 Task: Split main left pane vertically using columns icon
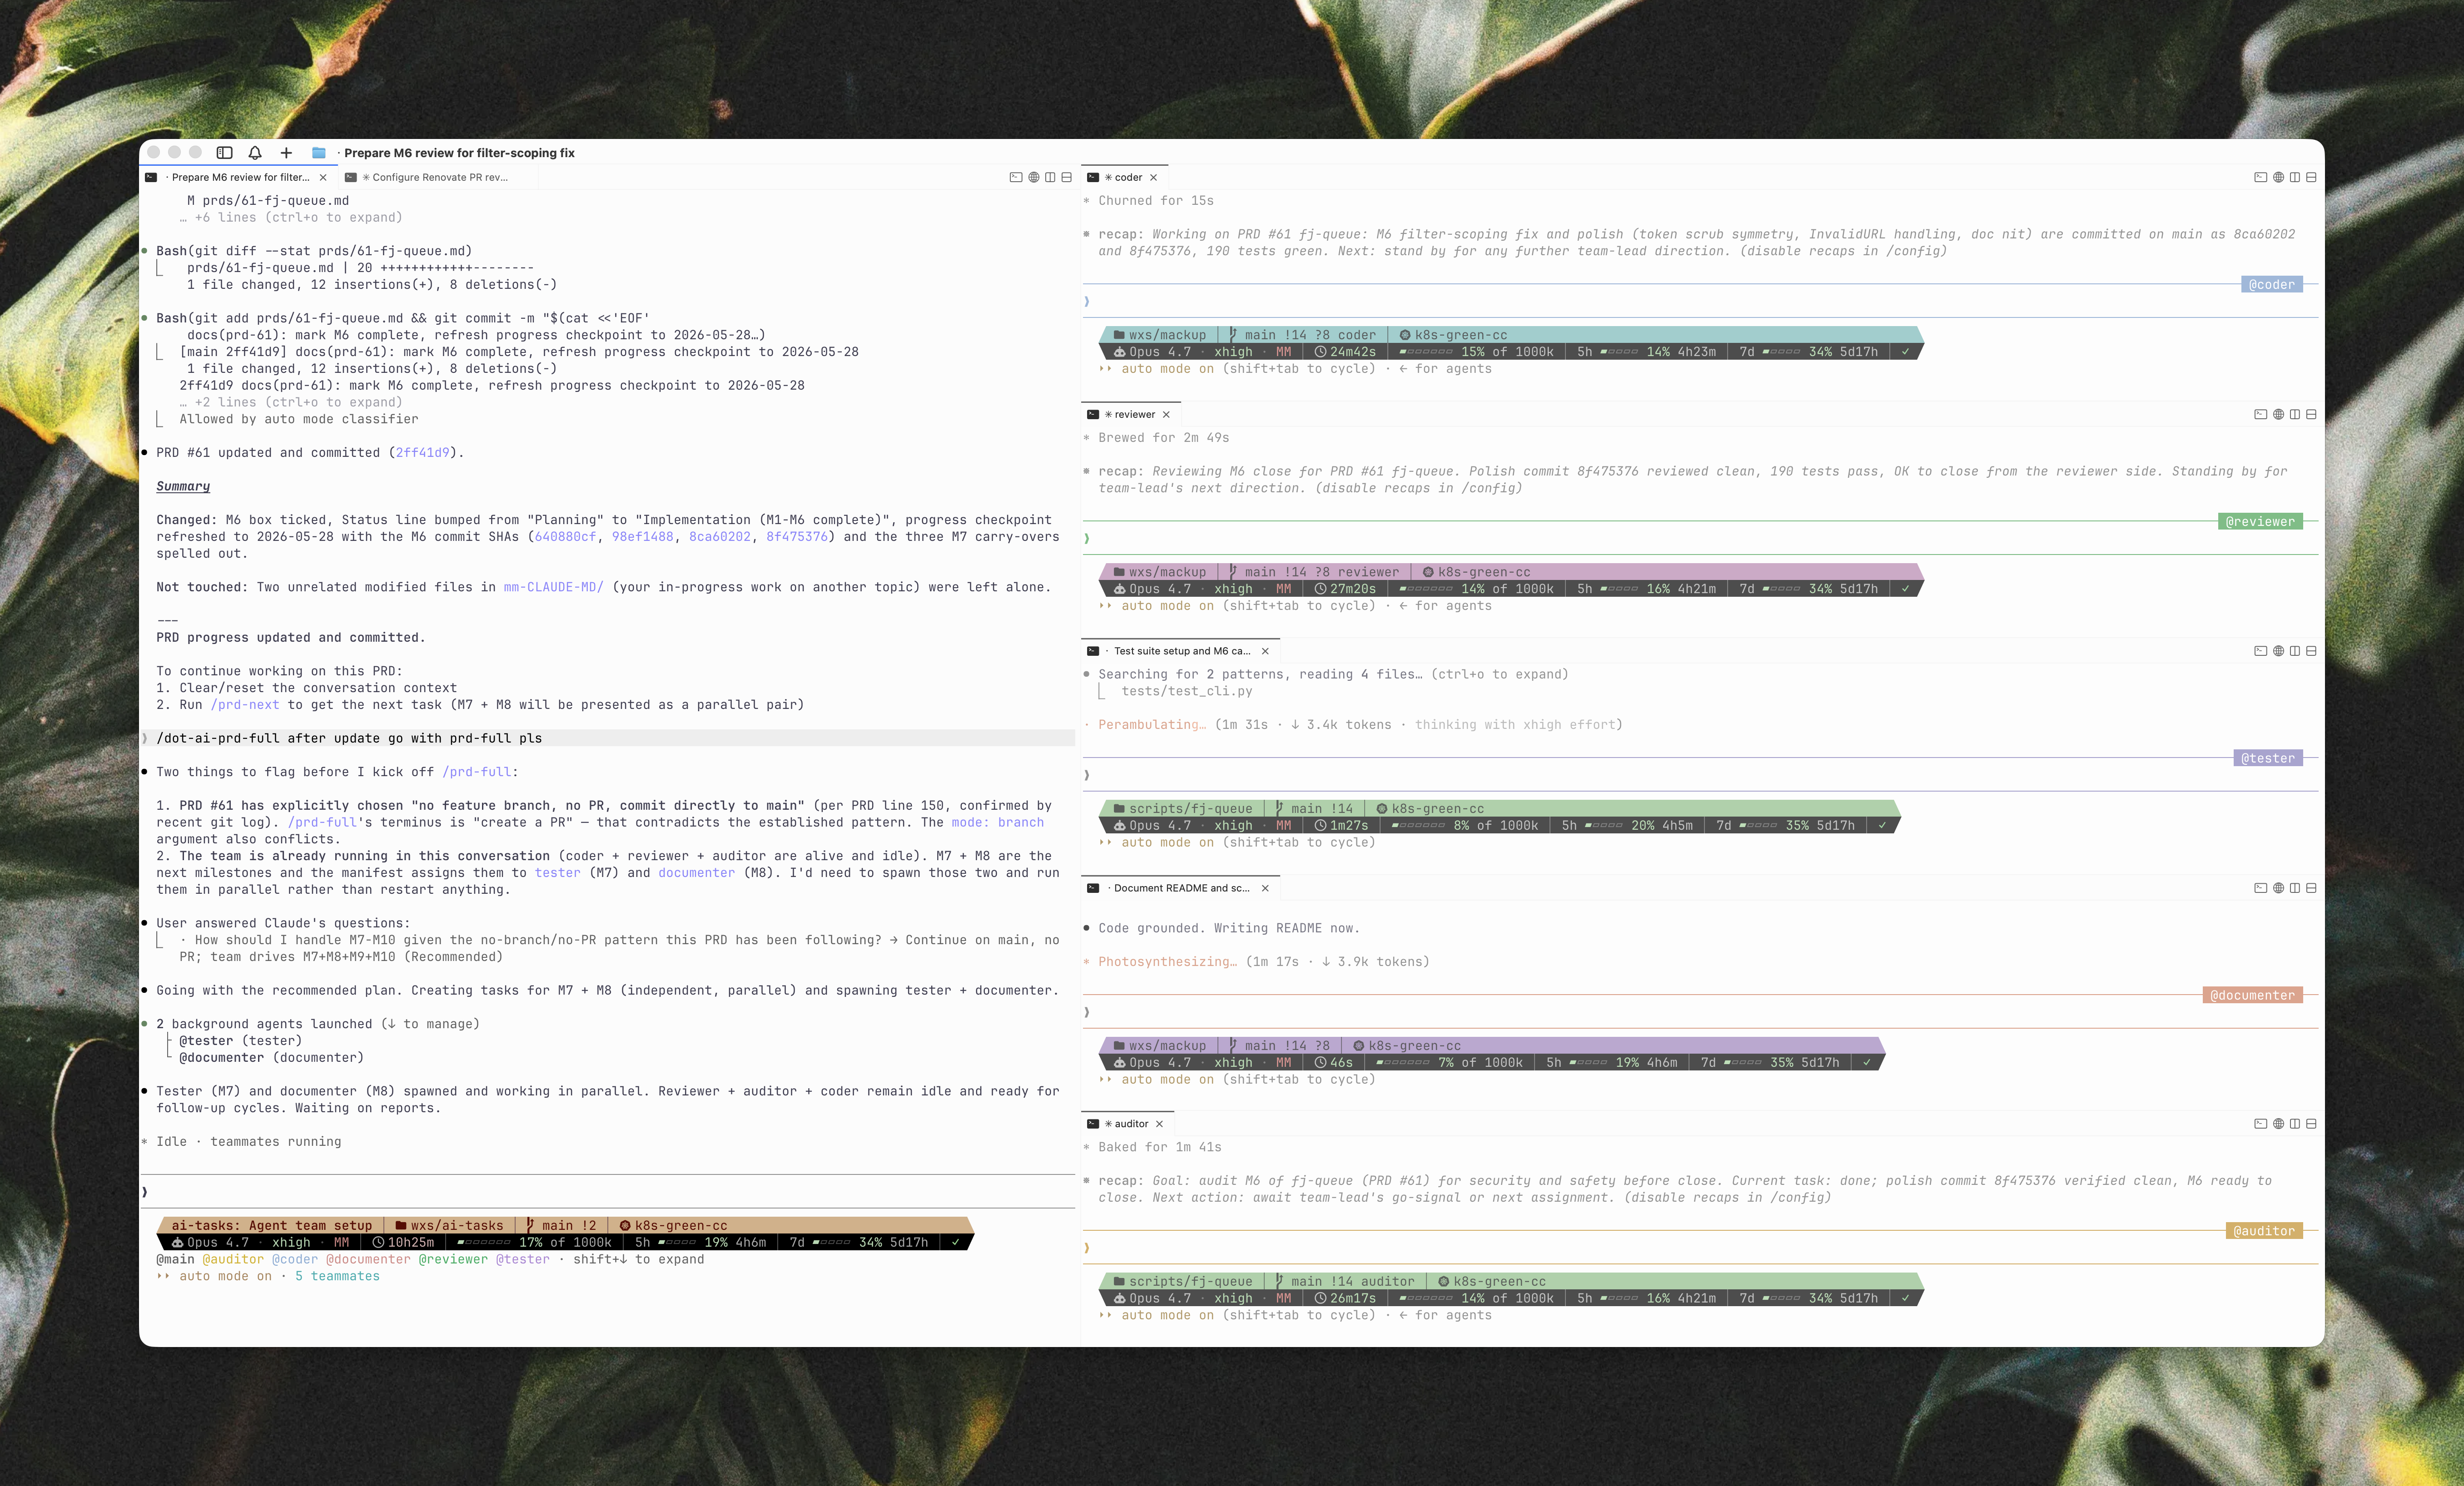pos(1050,177)
